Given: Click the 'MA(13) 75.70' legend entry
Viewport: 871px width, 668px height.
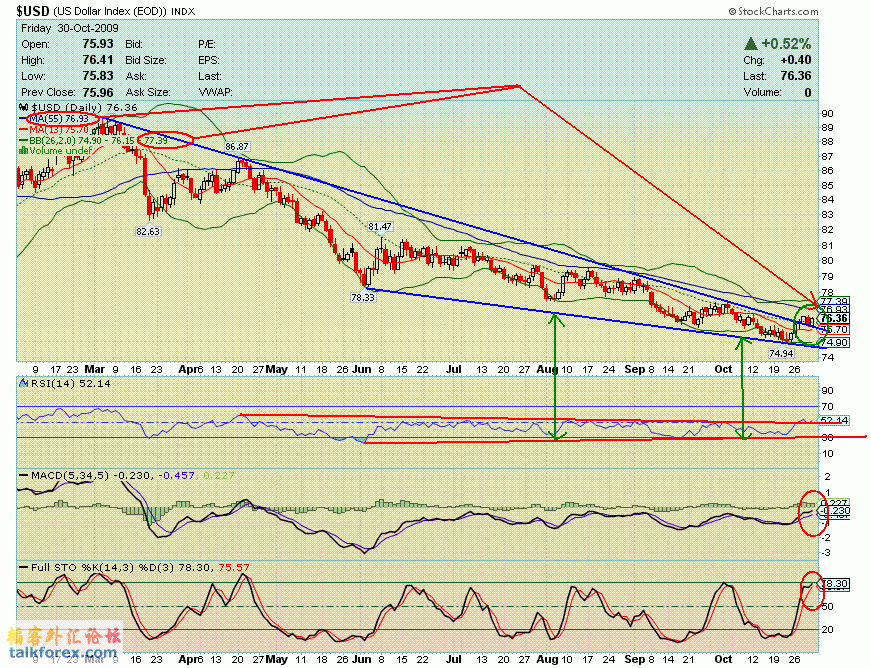Looking at the screenshot, I should (x=59, y=129).
